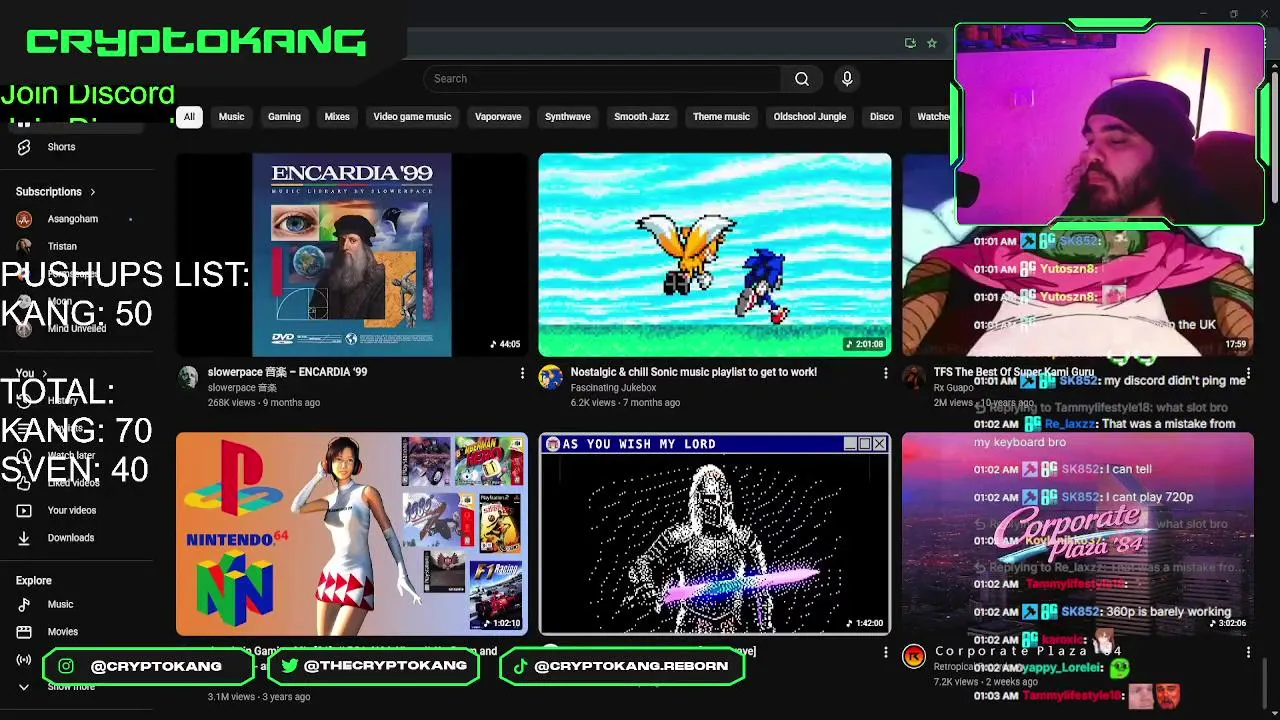Screen dimensions: 1280x720
Task: Click the Explore Music label
Action: pyautogui.click(x=60, y=604)
